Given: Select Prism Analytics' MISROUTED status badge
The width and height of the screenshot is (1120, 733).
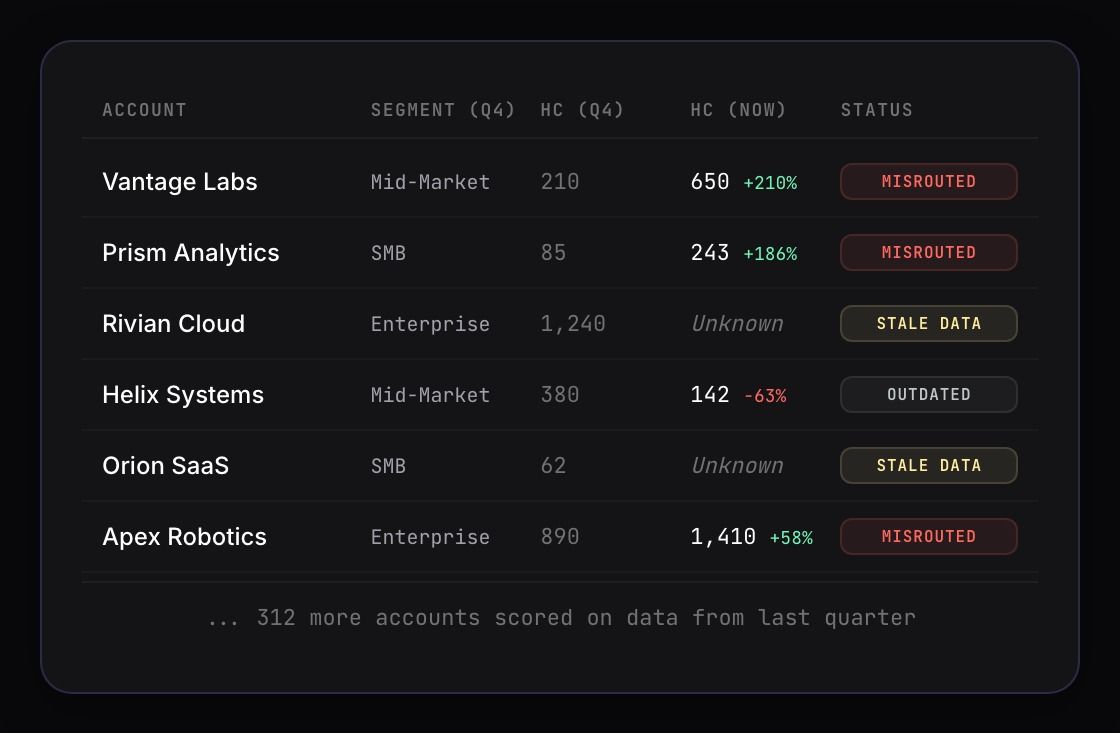Looking at the screenshot, I should pos(929,252).
